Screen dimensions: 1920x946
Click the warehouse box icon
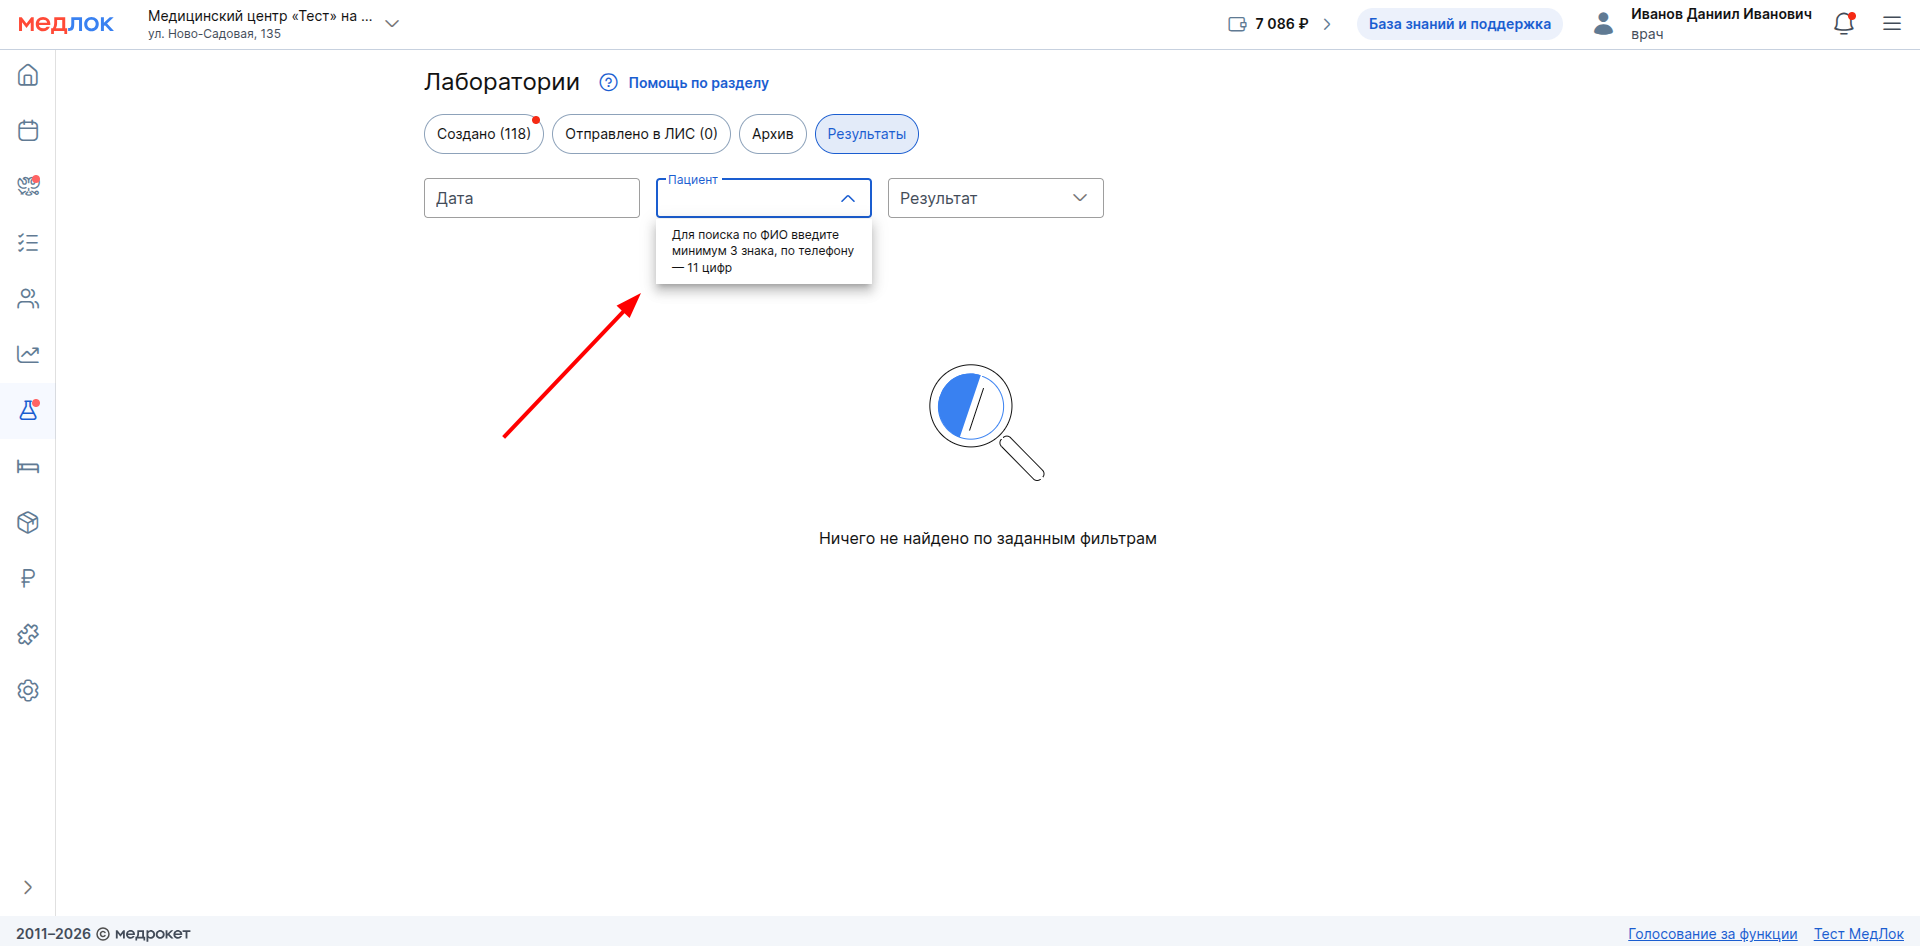pos(28,523)
